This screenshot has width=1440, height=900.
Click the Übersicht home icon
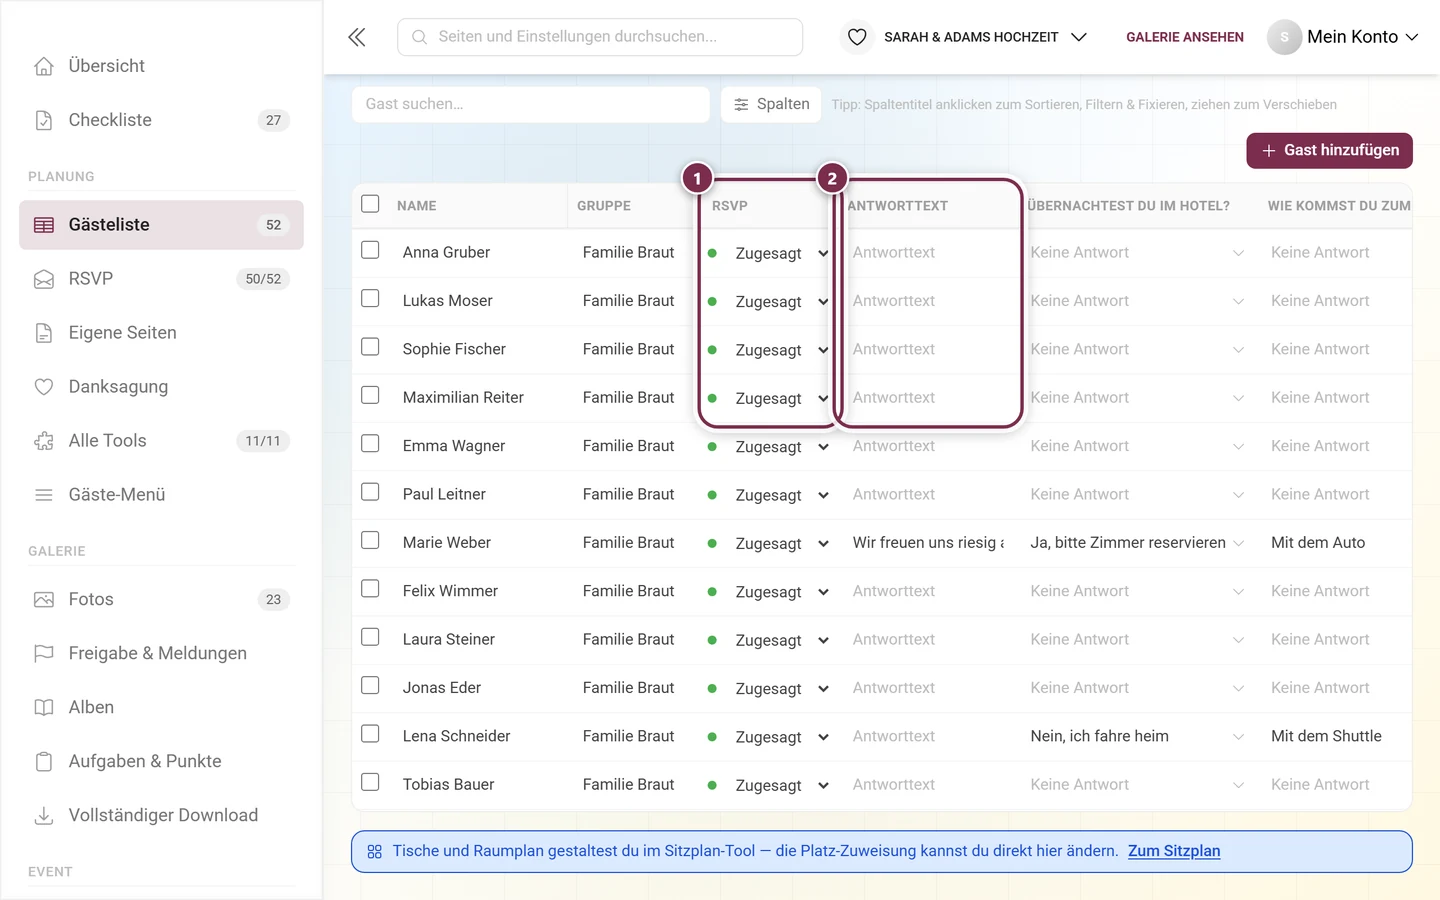coord(44,66)
